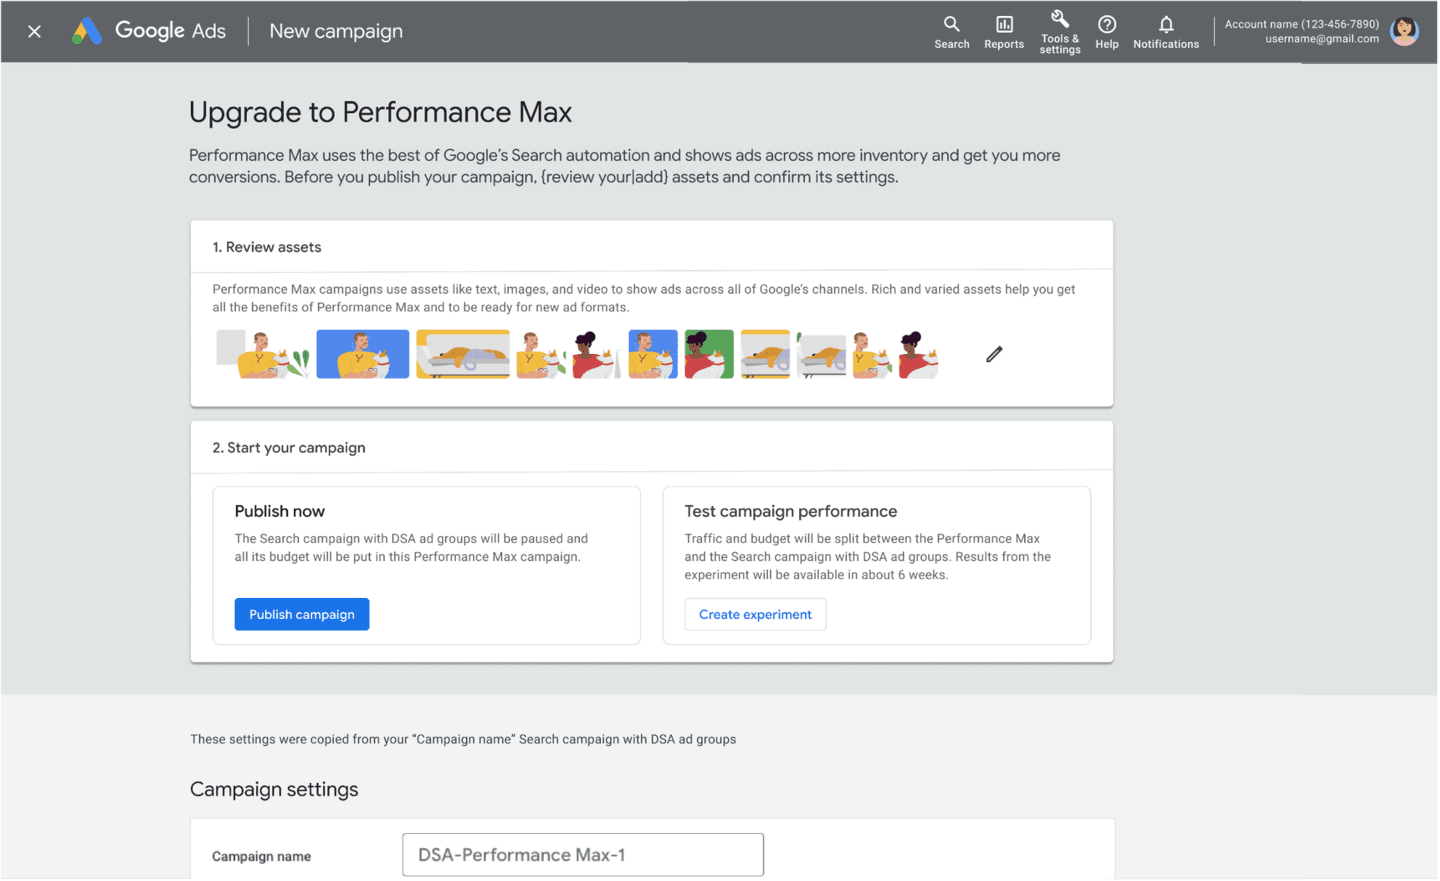Screen dimensions: 1440x881
Task: Open Search from the top bar
Action: coord(952,32)
